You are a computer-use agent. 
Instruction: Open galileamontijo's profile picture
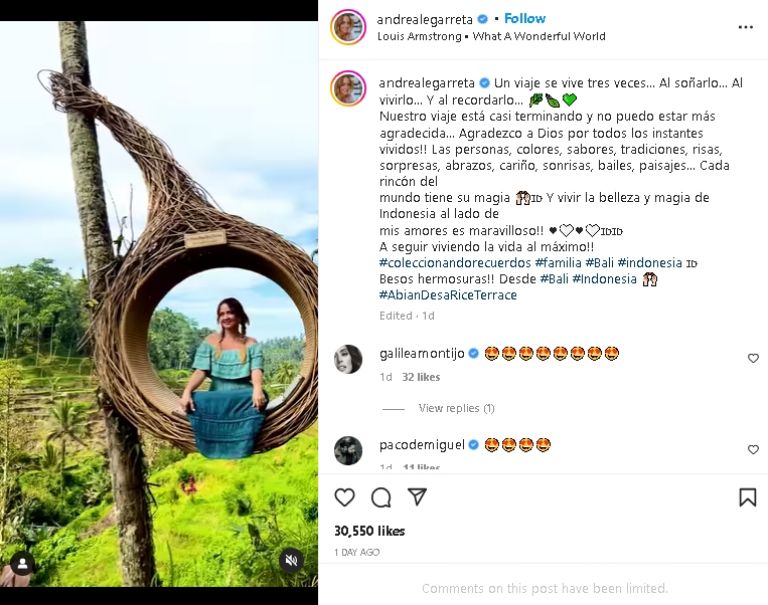(348, 358)
